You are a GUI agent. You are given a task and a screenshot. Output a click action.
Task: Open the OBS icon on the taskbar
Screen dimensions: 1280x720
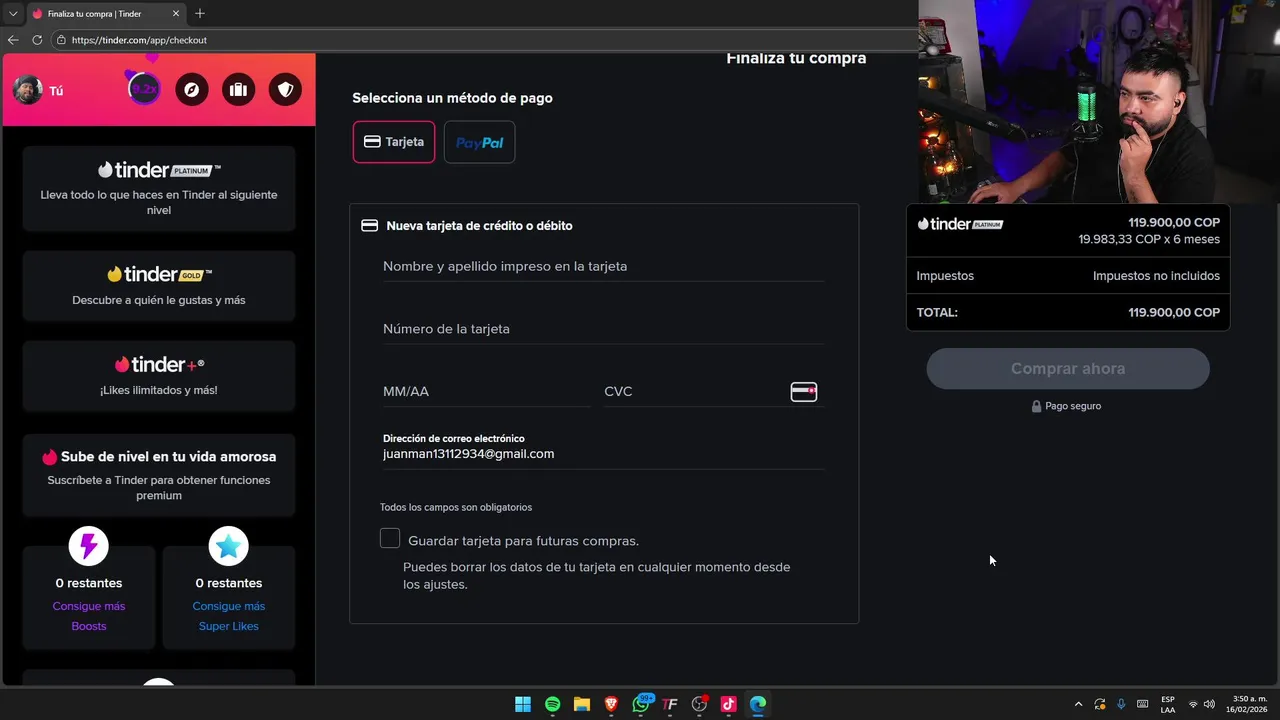point(699,704)
